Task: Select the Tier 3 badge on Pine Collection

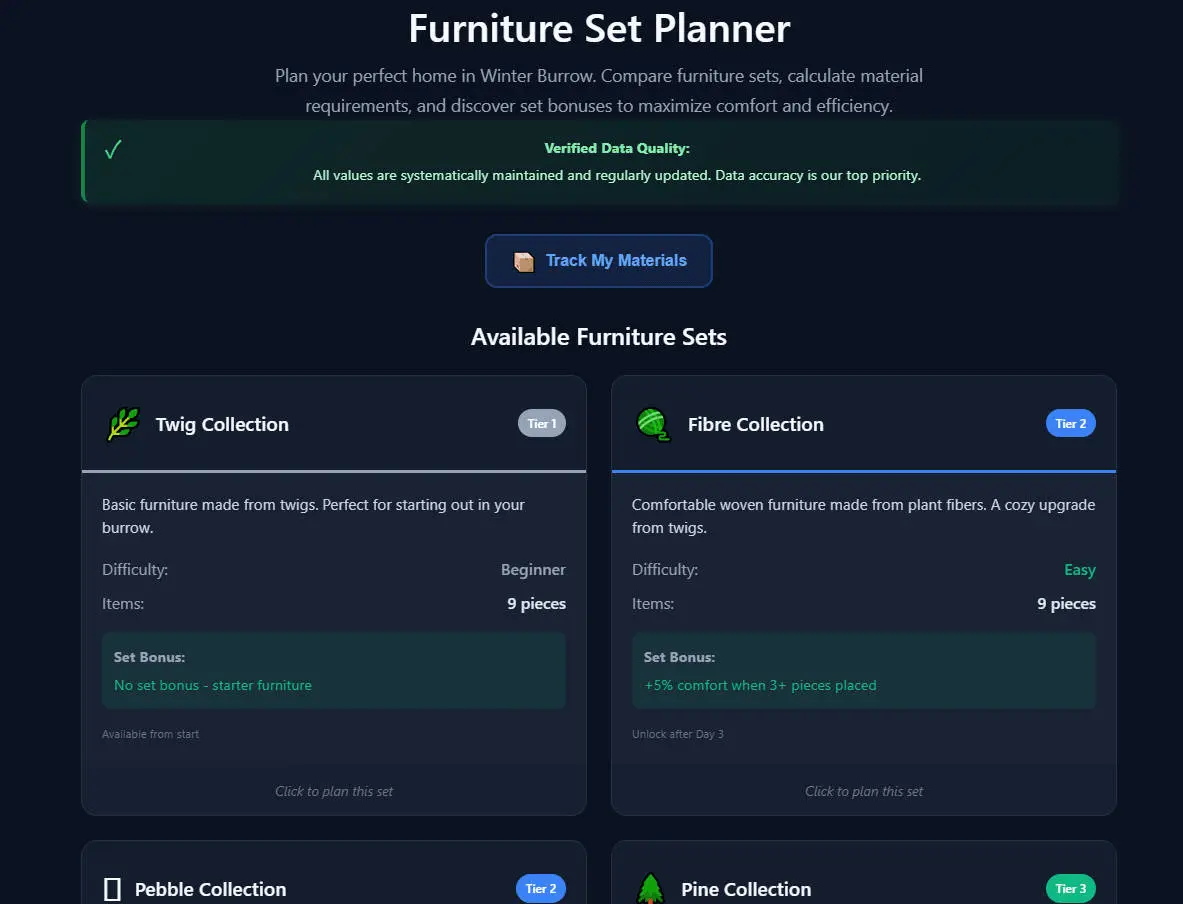Action: coord(1070,888)
